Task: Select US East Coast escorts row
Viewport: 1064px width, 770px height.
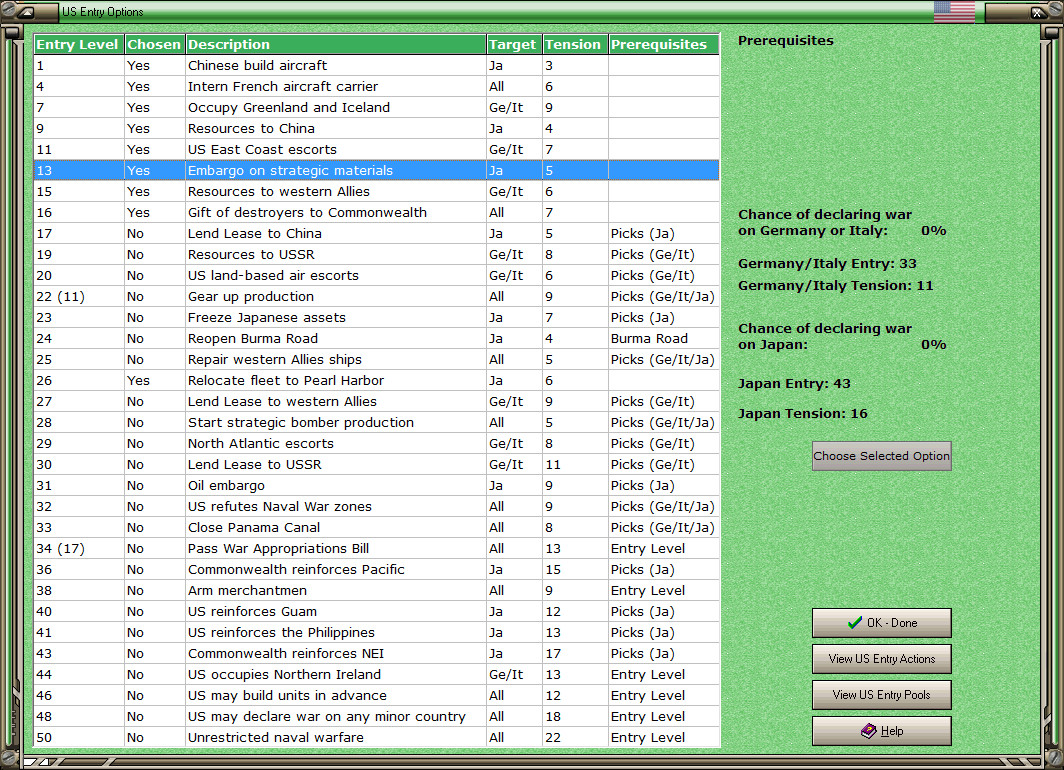Action: coord(377,149)
